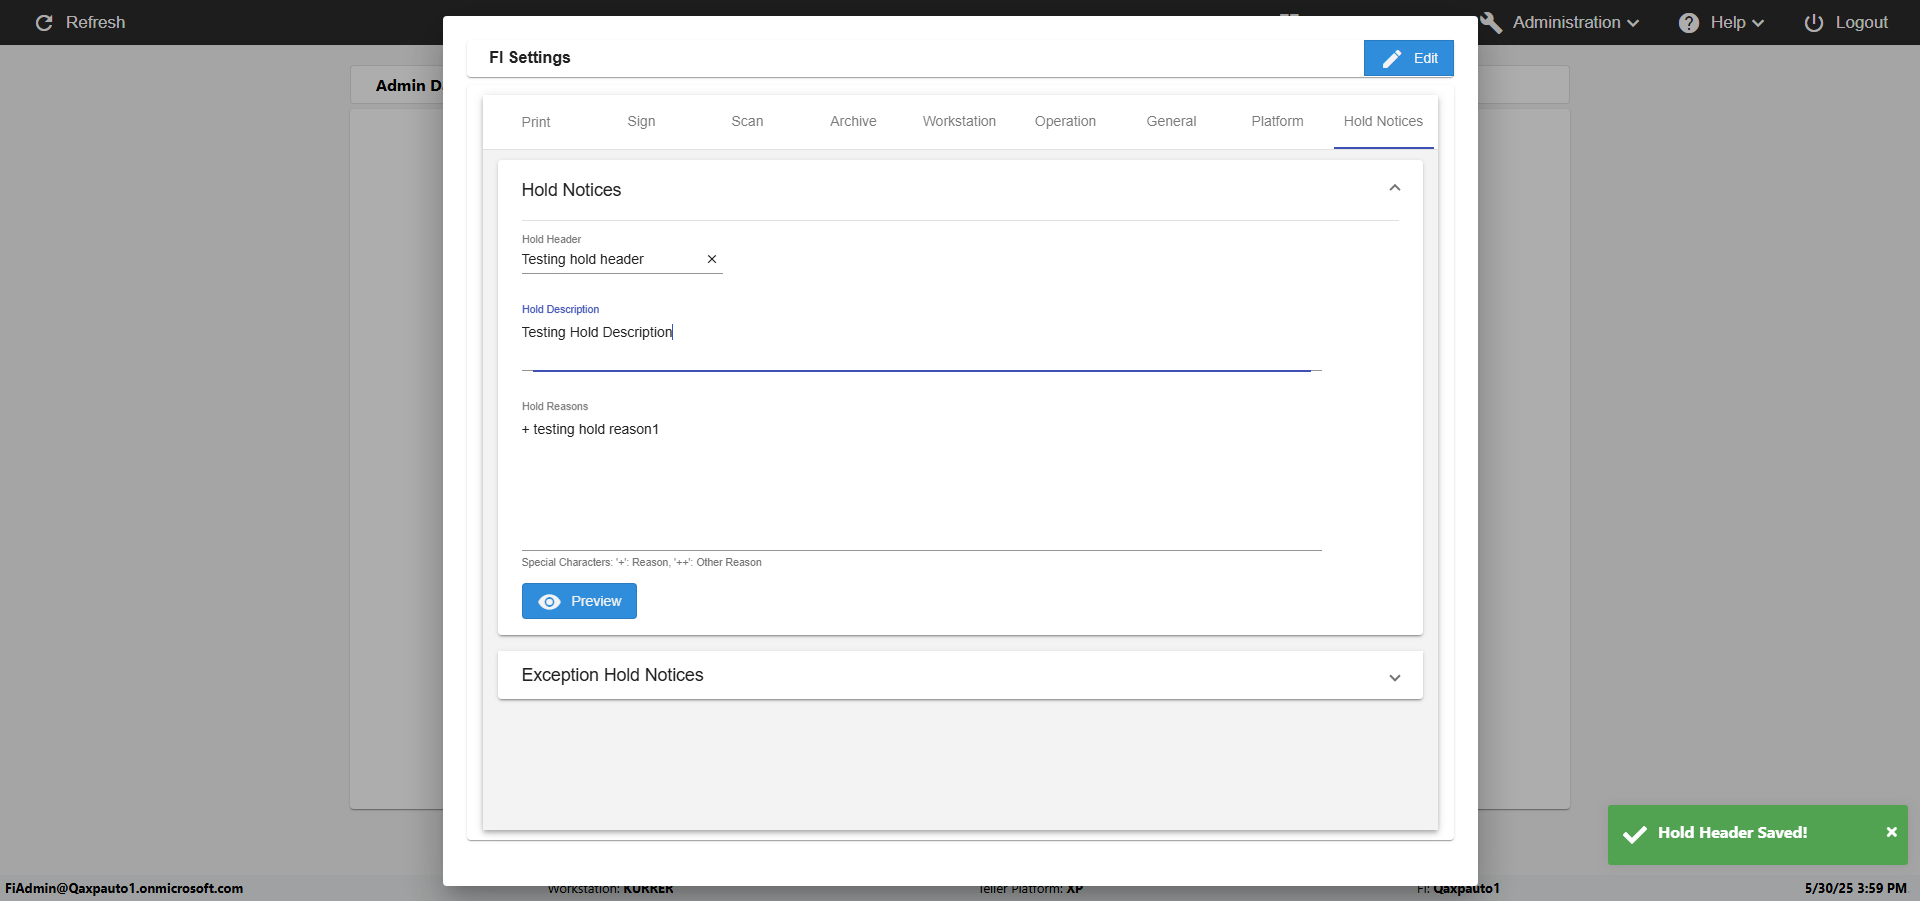Viewport: 1920px width, 901px height.
Task: Click the Hold Header text field
Action: click(610, 260)
